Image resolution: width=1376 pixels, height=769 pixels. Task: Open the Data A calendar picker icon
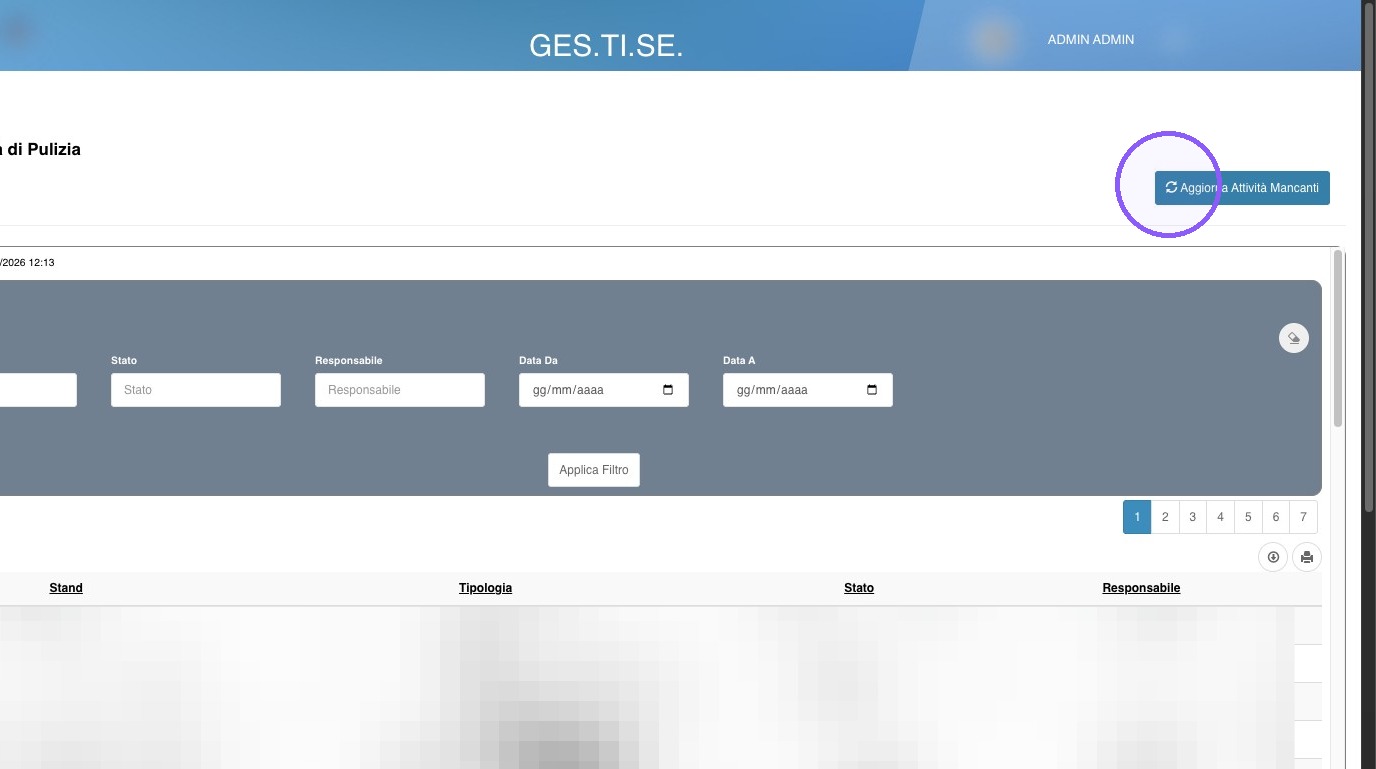pyautogui.click(x=872, y=390)
